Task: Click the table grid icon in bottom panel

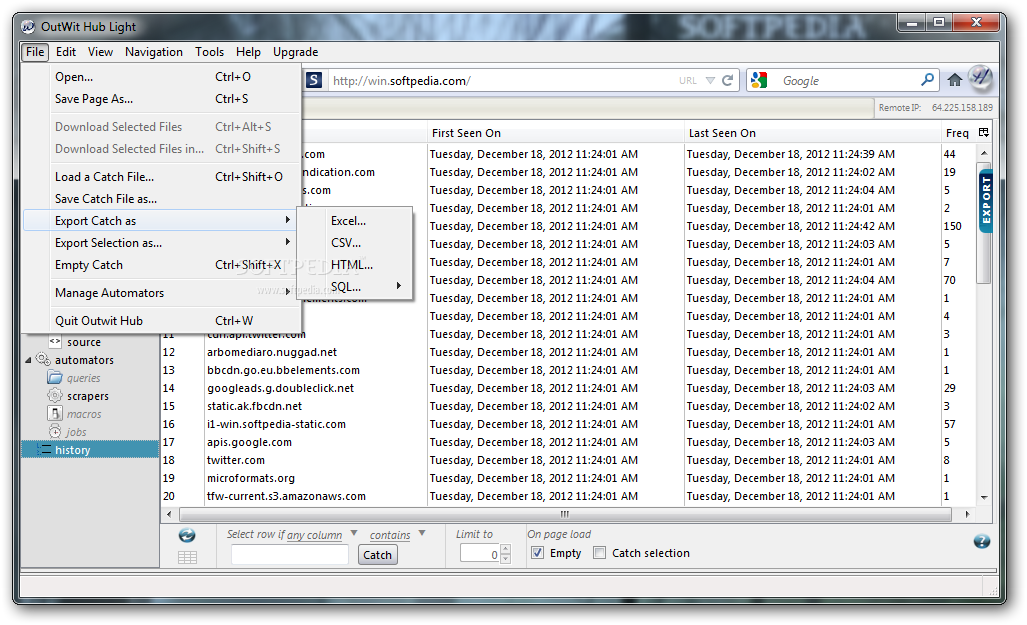Action: (x=187, y=558)
